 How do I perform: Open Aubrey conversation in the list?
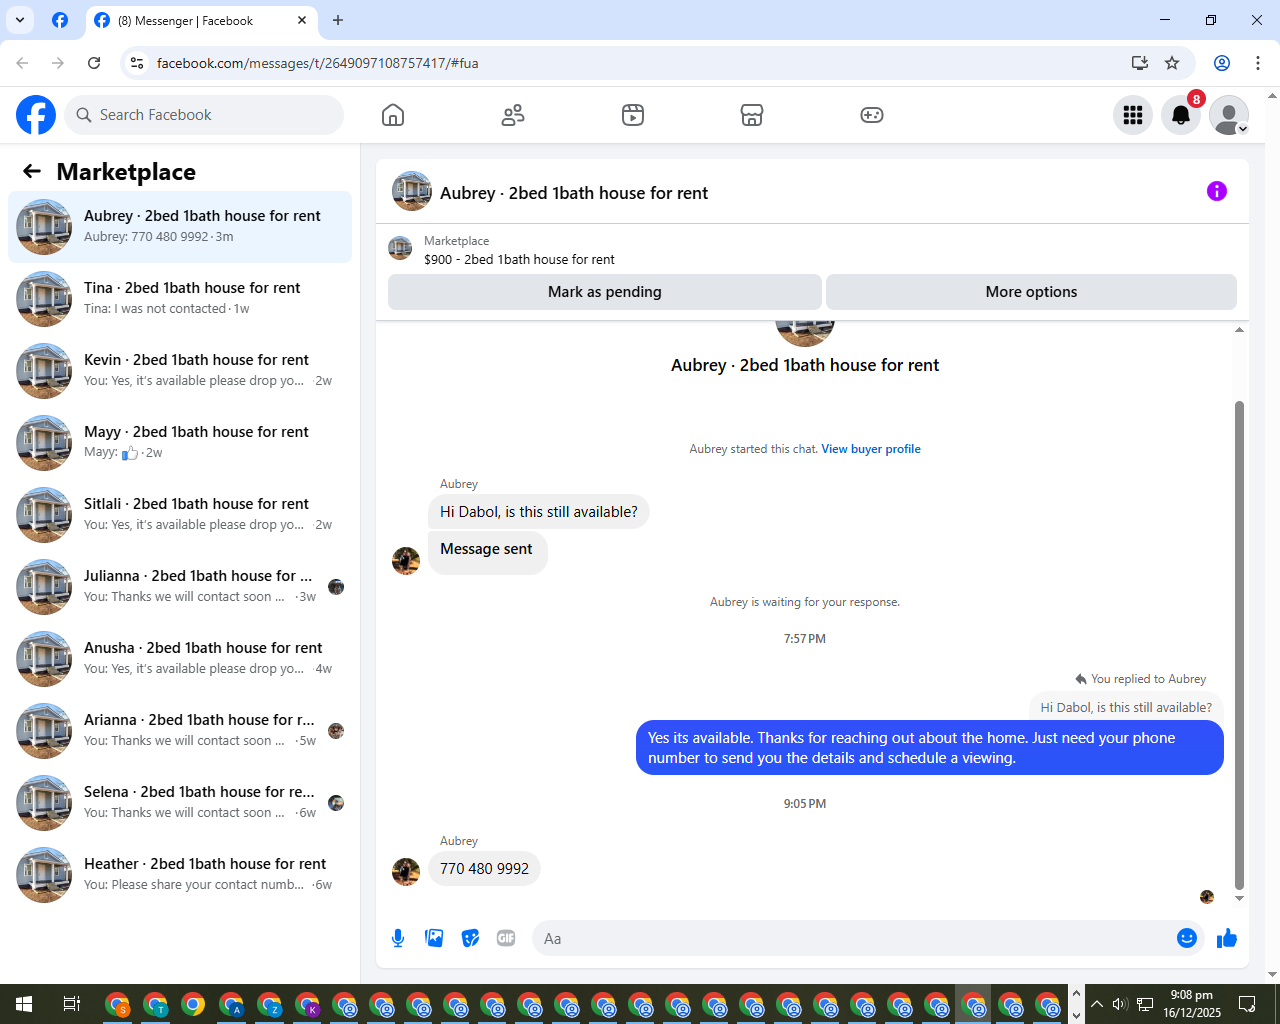pyautogui.click(x=180, y=227)
